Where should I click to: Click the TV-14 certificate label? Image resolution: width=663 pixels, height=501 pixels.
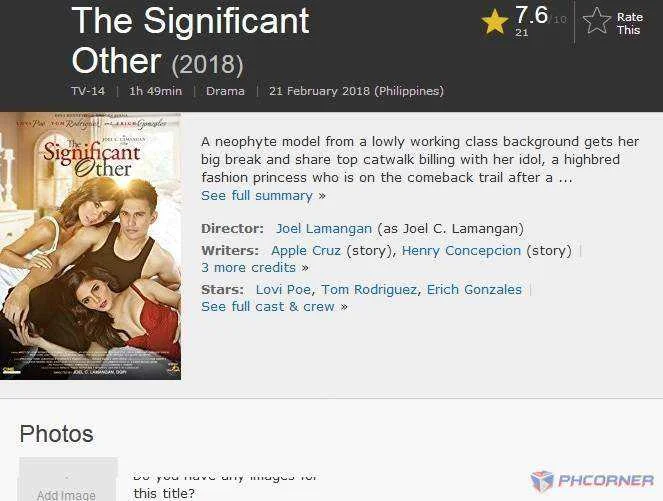(x=88, y=91)
